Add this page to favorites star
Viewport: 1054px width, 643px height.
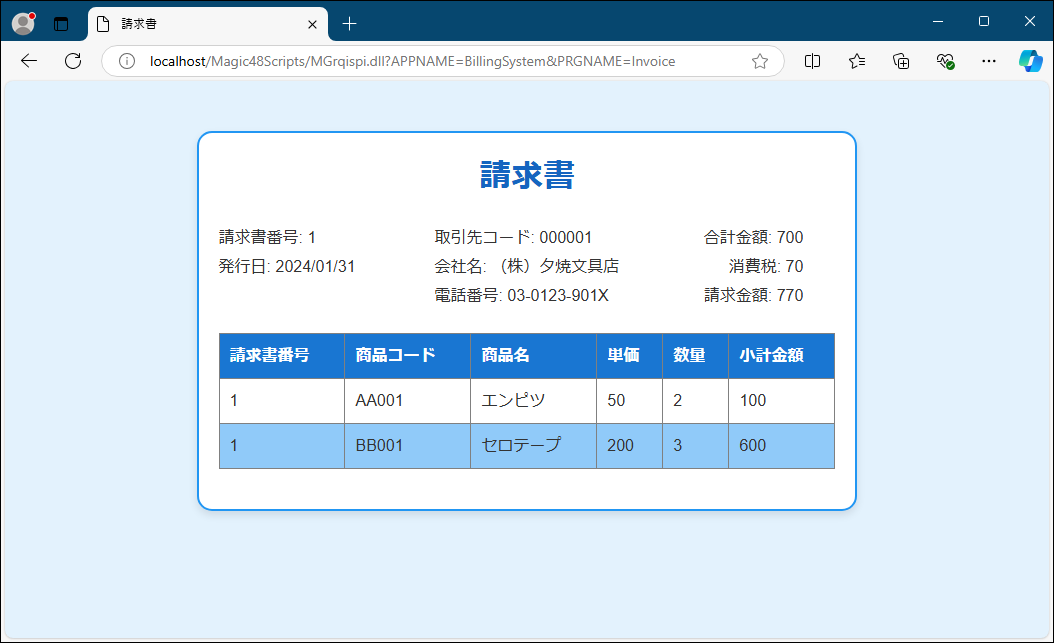(x=759, y=61)
